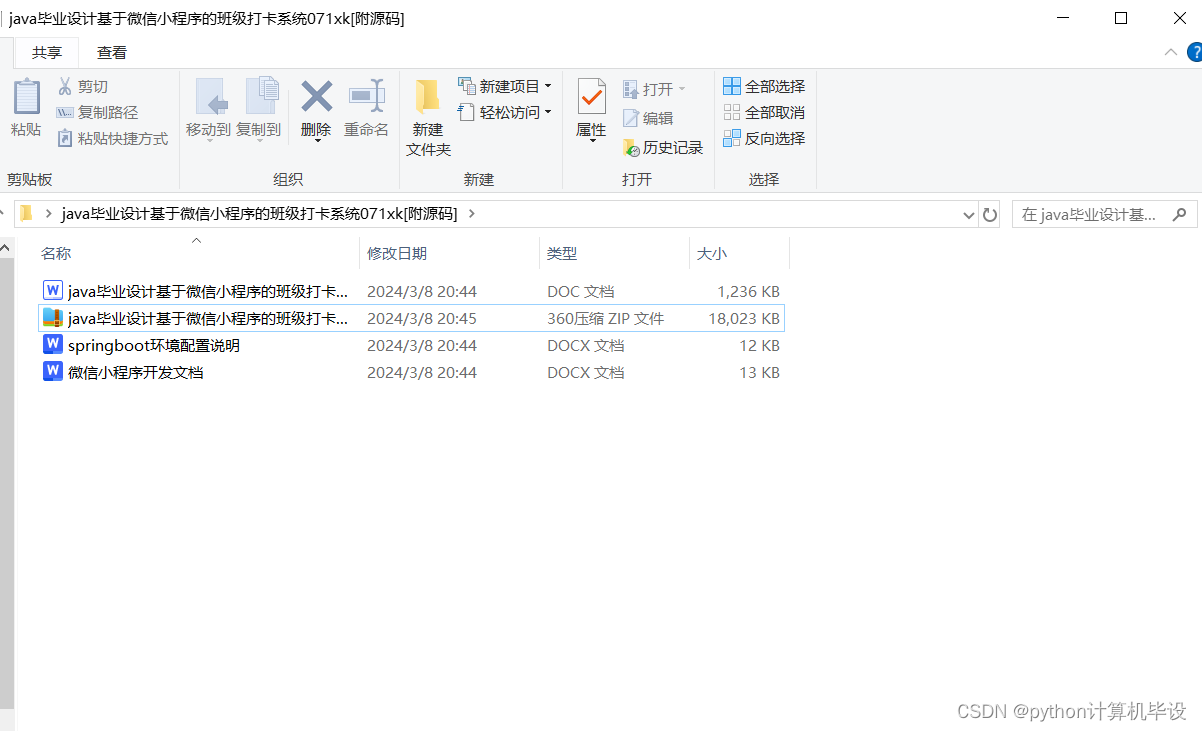Click the Cut (剪切) scissors icon
This screenshot has width=1202, height=731.
coord(65,87)
